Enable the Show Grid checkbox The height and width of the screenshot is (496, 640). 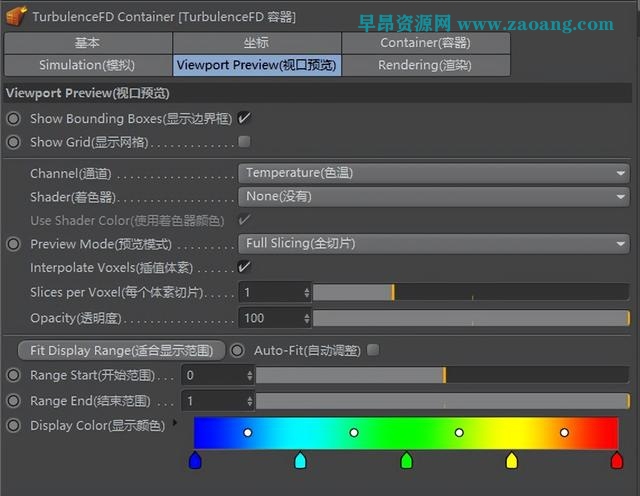244,142
